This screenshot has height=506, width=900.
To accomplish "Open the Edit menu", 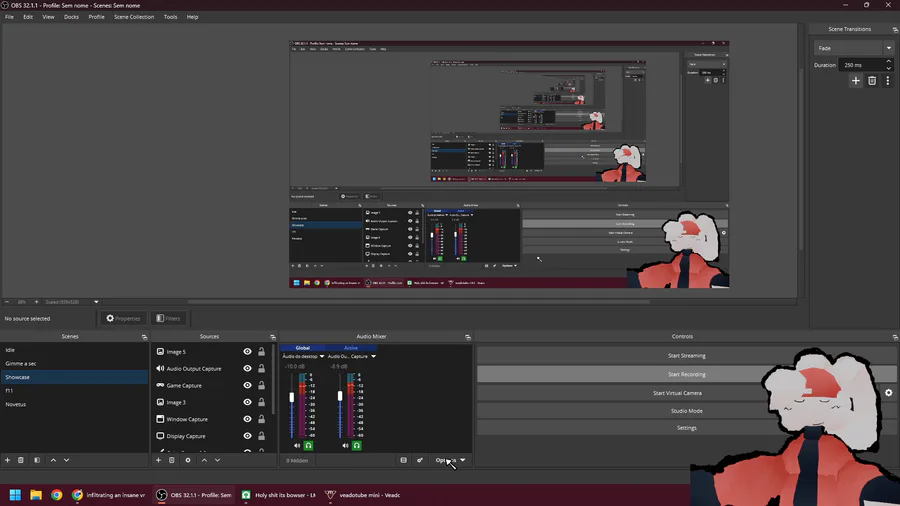I will point(28,17).
